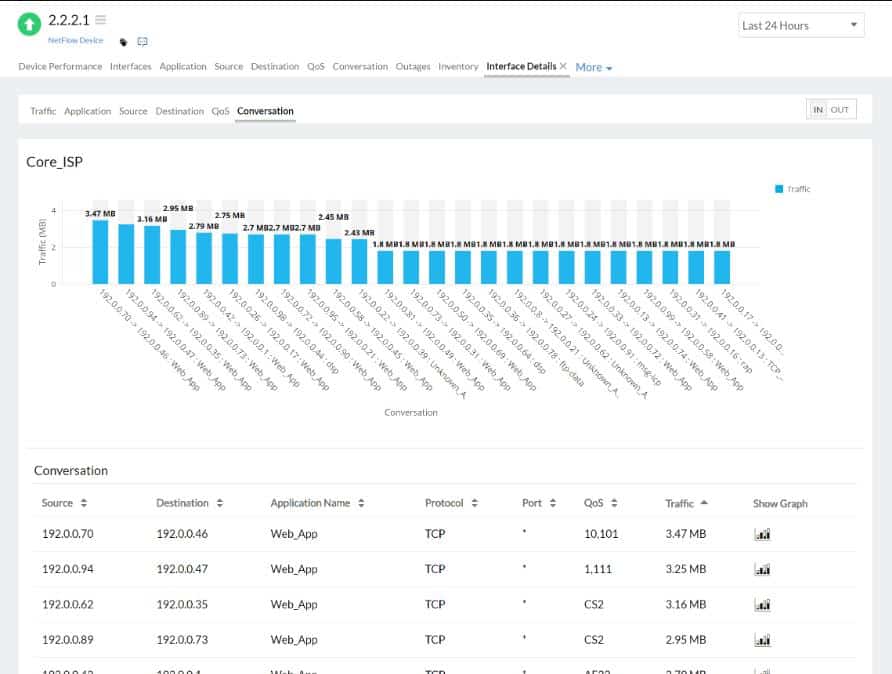Open the Interfaces tab
892x674 pixels.
pos(131,67)
